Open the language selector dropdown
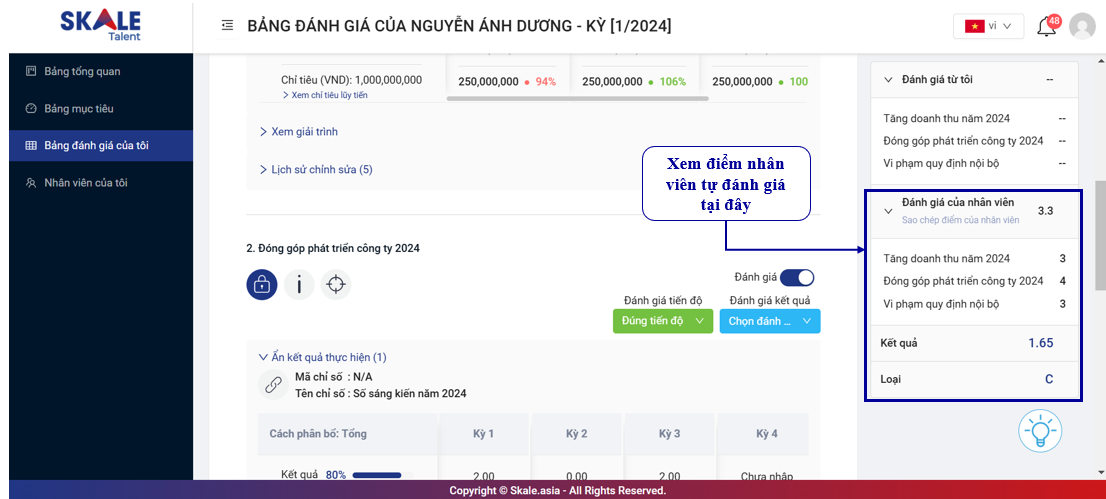Screen dimensions: 1106x499 pos(989,26)
